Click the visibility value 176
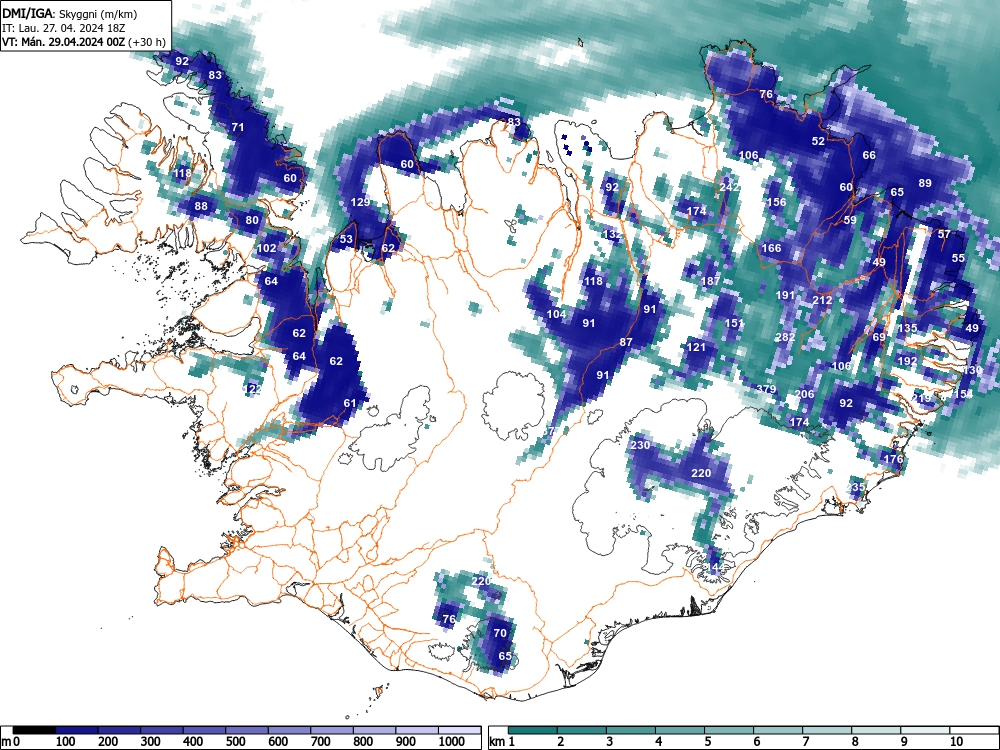The height and width of the screenshot is (750, 1000). (893, 459)
